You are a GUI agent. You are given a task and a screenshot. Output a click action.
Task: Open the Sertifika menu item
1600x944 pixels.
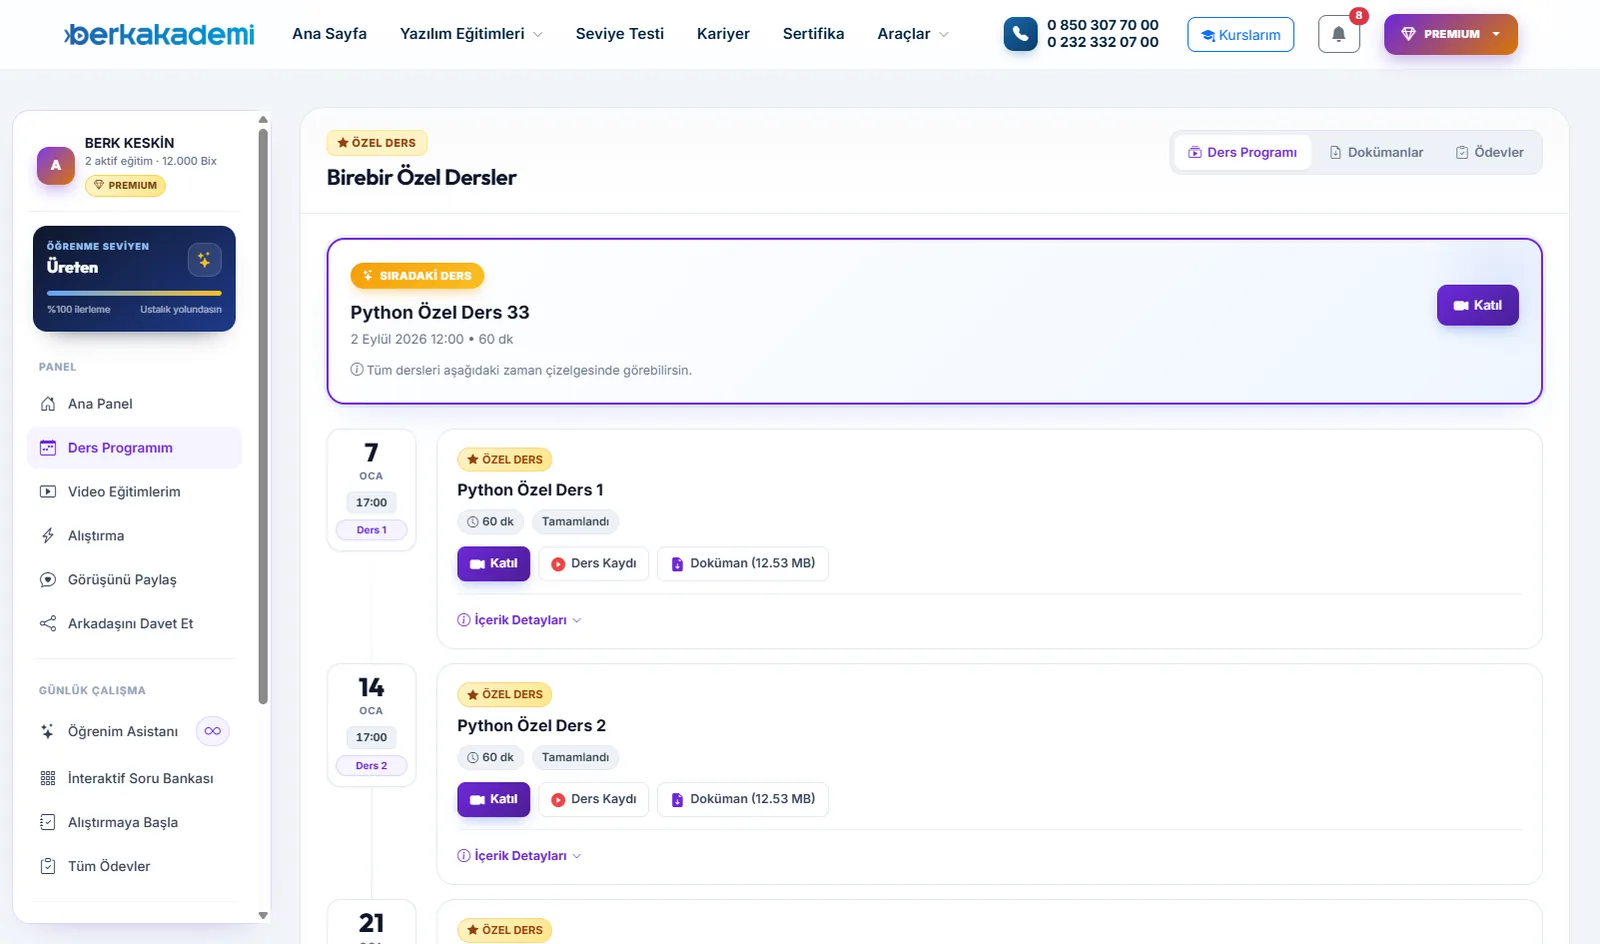tap(813, 34)
